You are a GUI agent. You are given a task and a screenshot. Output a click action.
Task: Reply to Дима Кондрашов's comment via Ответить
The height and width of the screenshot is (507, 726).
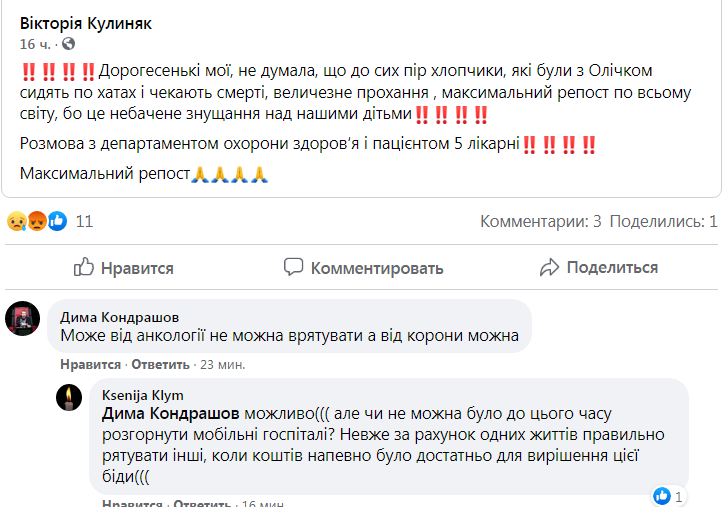[159, 364]
